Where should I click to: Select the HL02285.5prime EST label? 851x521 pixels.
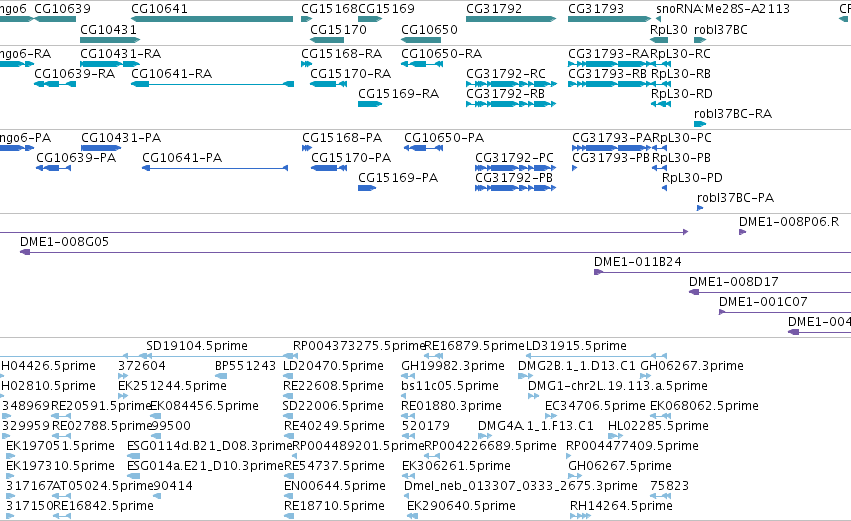[x=658, y=427]
